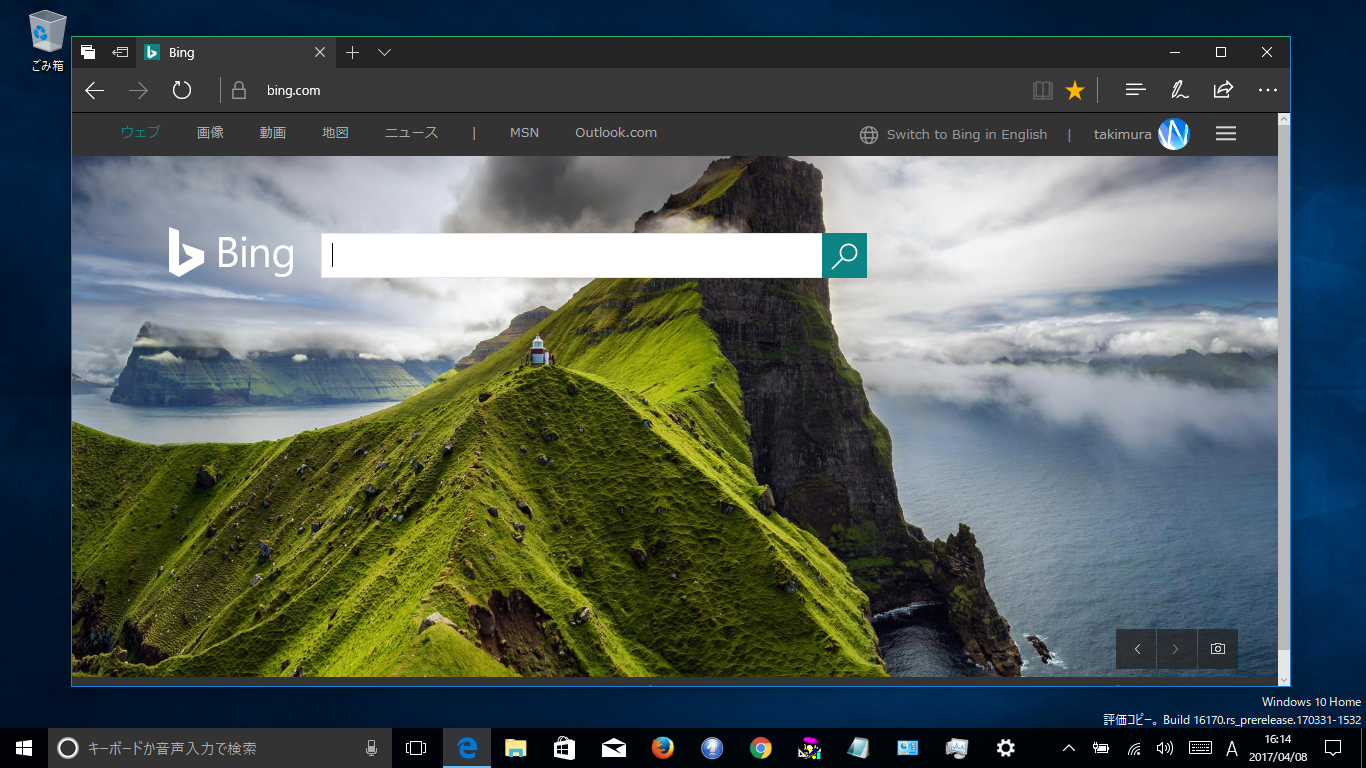The width and height of the screenshot is (1366, 768).
Task: Click the yellow favorites star
Action: tap(1075, 91)
